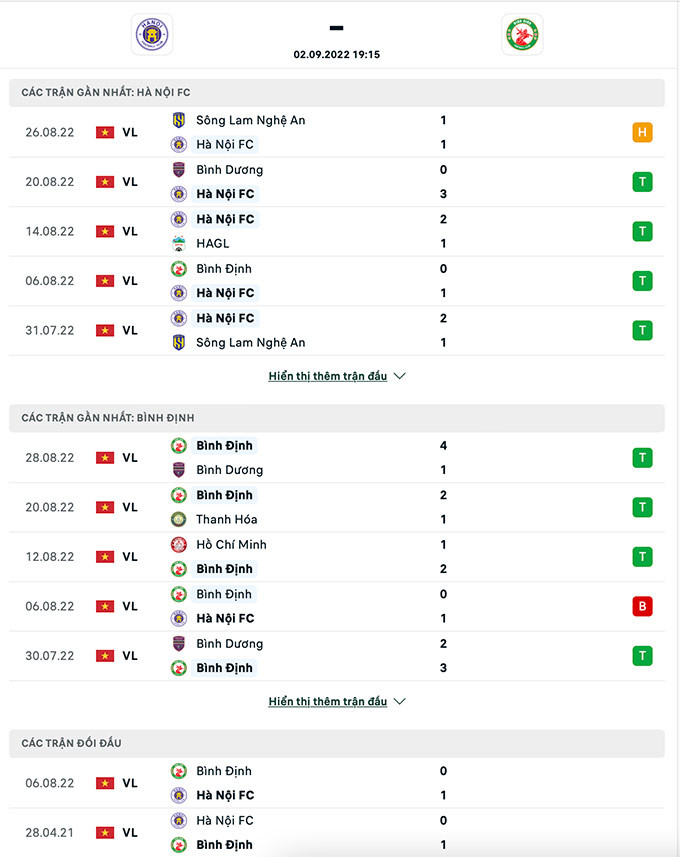Click green T badge for 28.08.22 match
Screen dimensions: 680x857
pos(642,458)
